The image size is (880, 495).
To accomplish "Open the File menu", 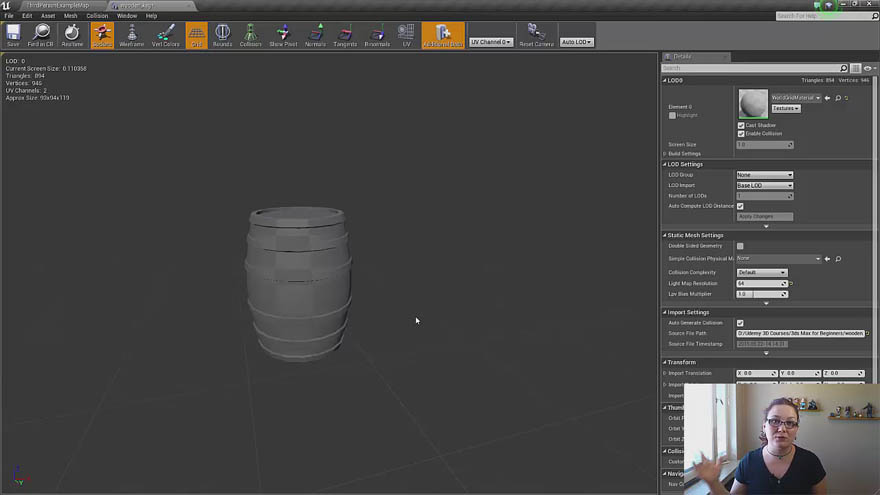I will pyautogui.click(x=9, y=16).
